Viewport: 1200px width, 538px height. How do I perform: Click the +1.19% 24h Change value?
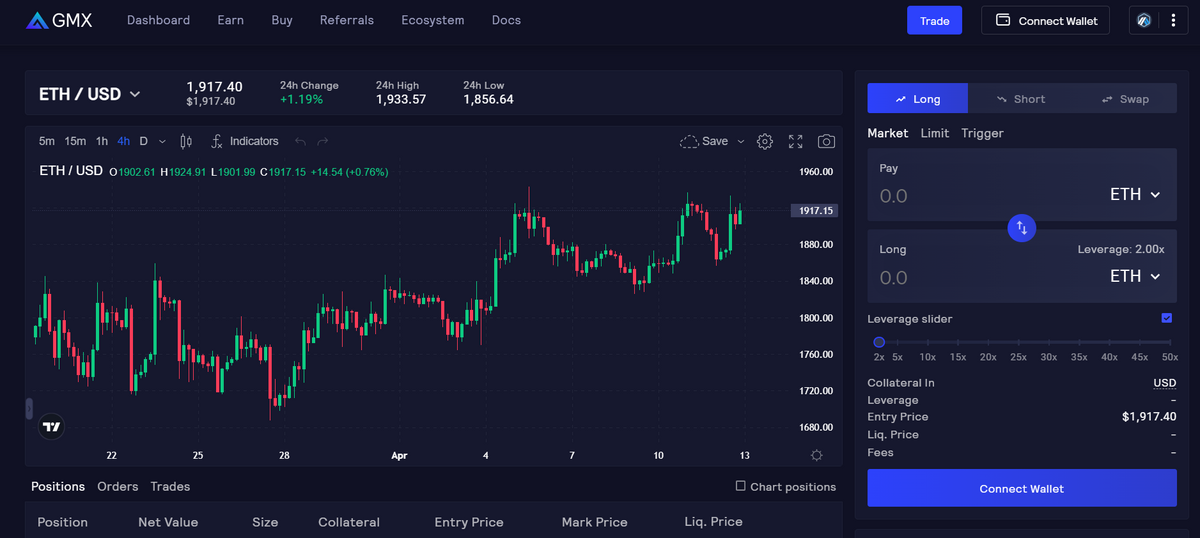tap(301, 100)
